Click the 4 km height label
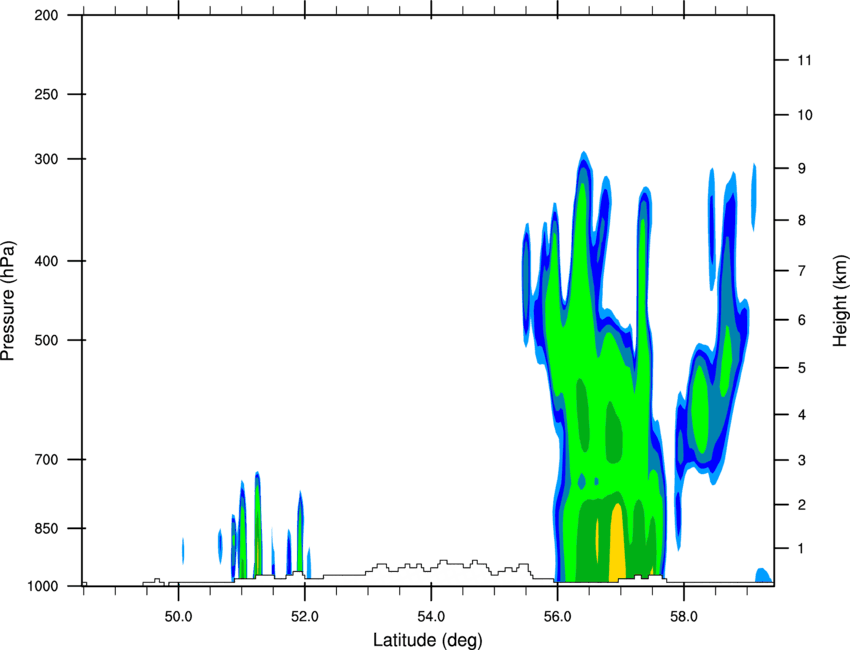The height and width of the screenshot is (650, 850). [802, 415]
